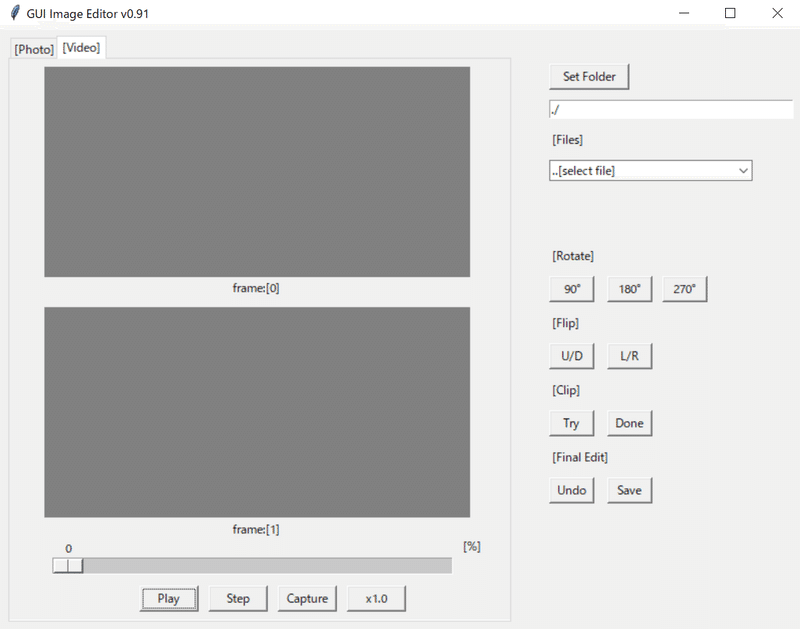
Task: Start video playback with Play
Action: pyautogui.click(x=169, y=598)
